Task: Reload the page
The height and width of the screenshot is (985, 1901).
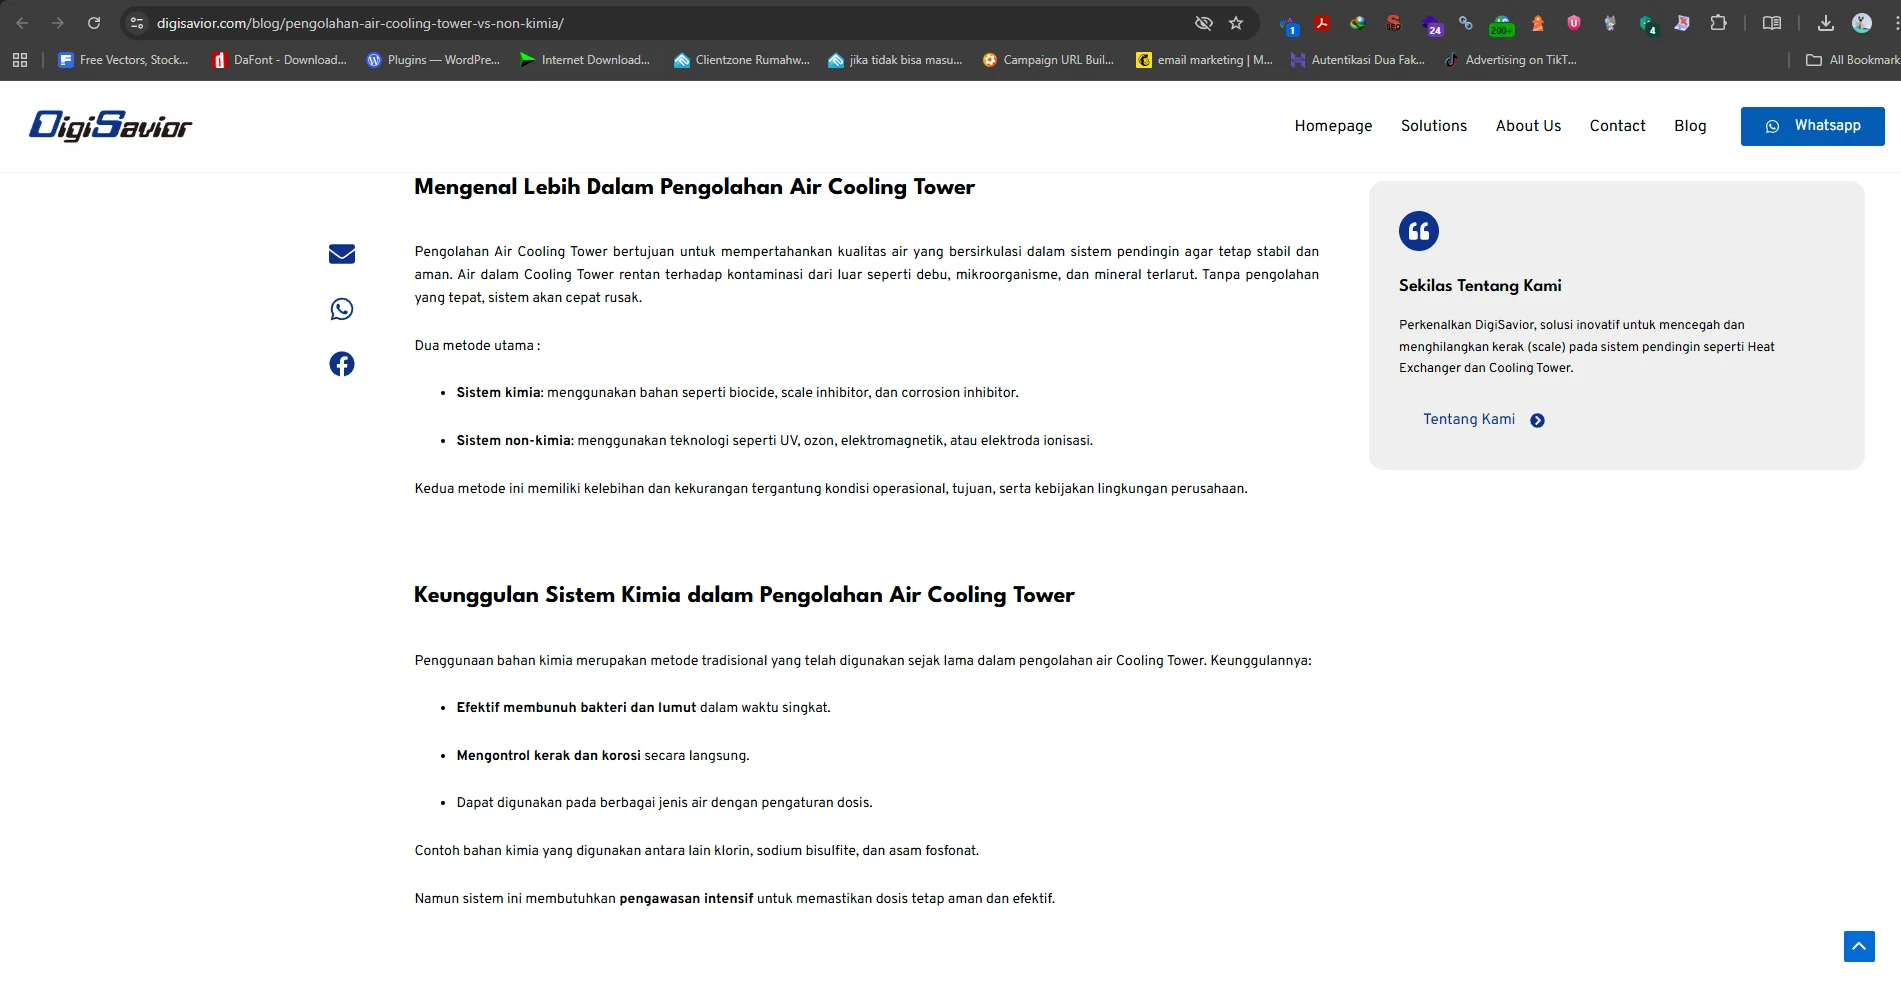Action: point(94,23)
